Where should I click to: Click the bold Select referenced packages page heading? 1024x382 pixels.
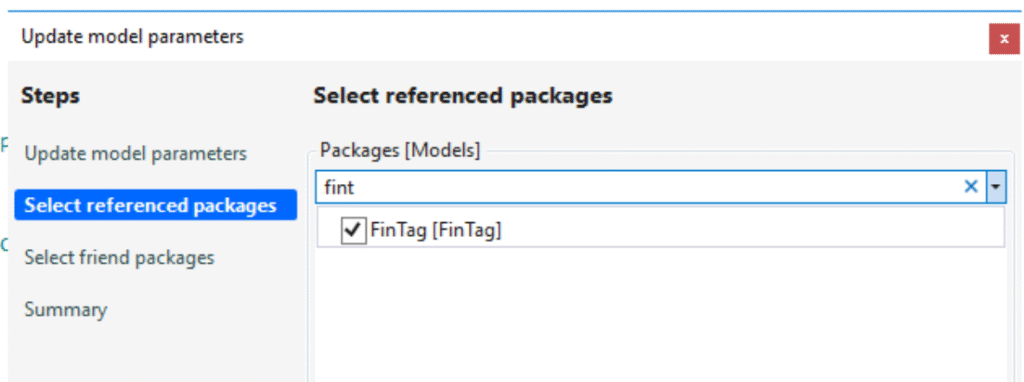[463, 96]
